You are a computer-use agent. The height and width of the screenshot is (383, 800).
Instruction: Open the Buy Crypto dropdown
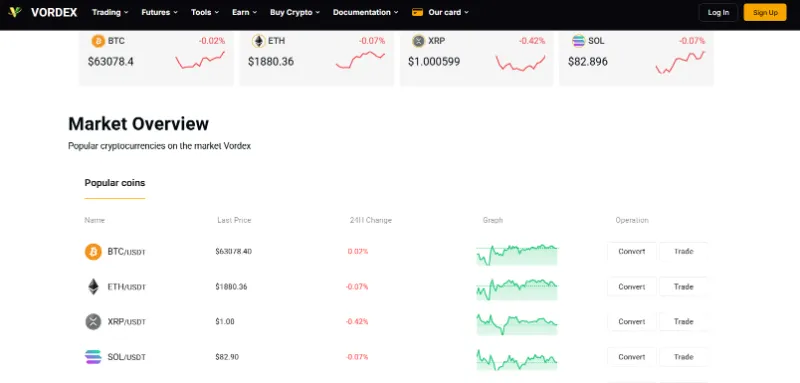click(295, 12)
